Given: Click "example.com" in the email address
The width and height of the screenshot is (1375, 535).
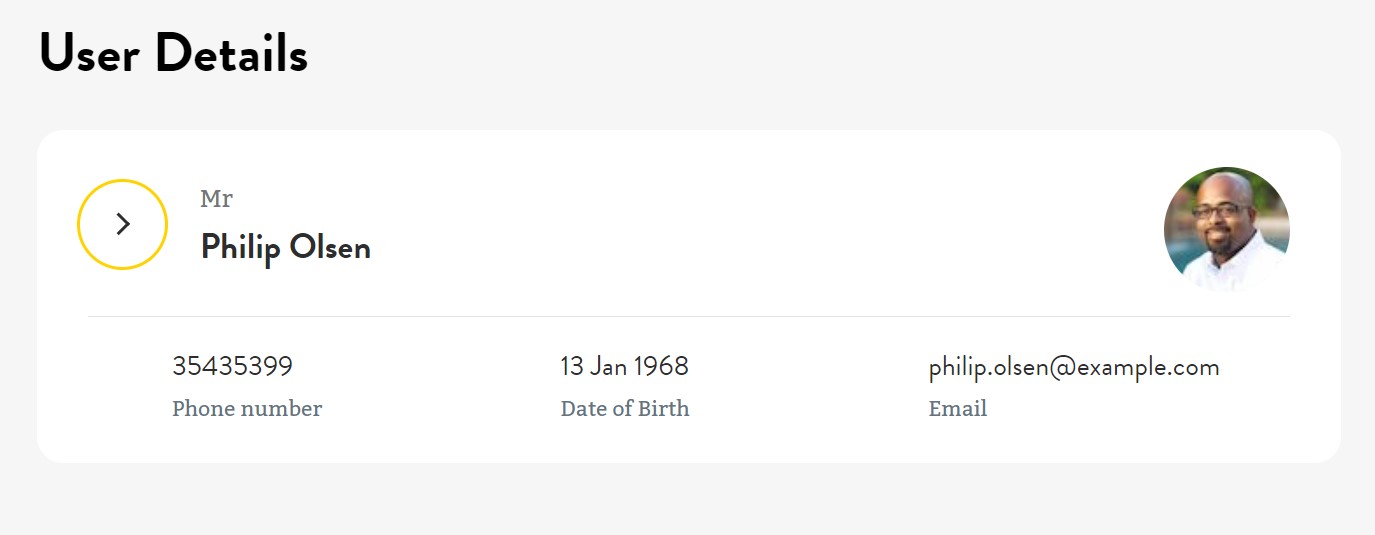Looking at the screenshot, I should click(1148, 367).
